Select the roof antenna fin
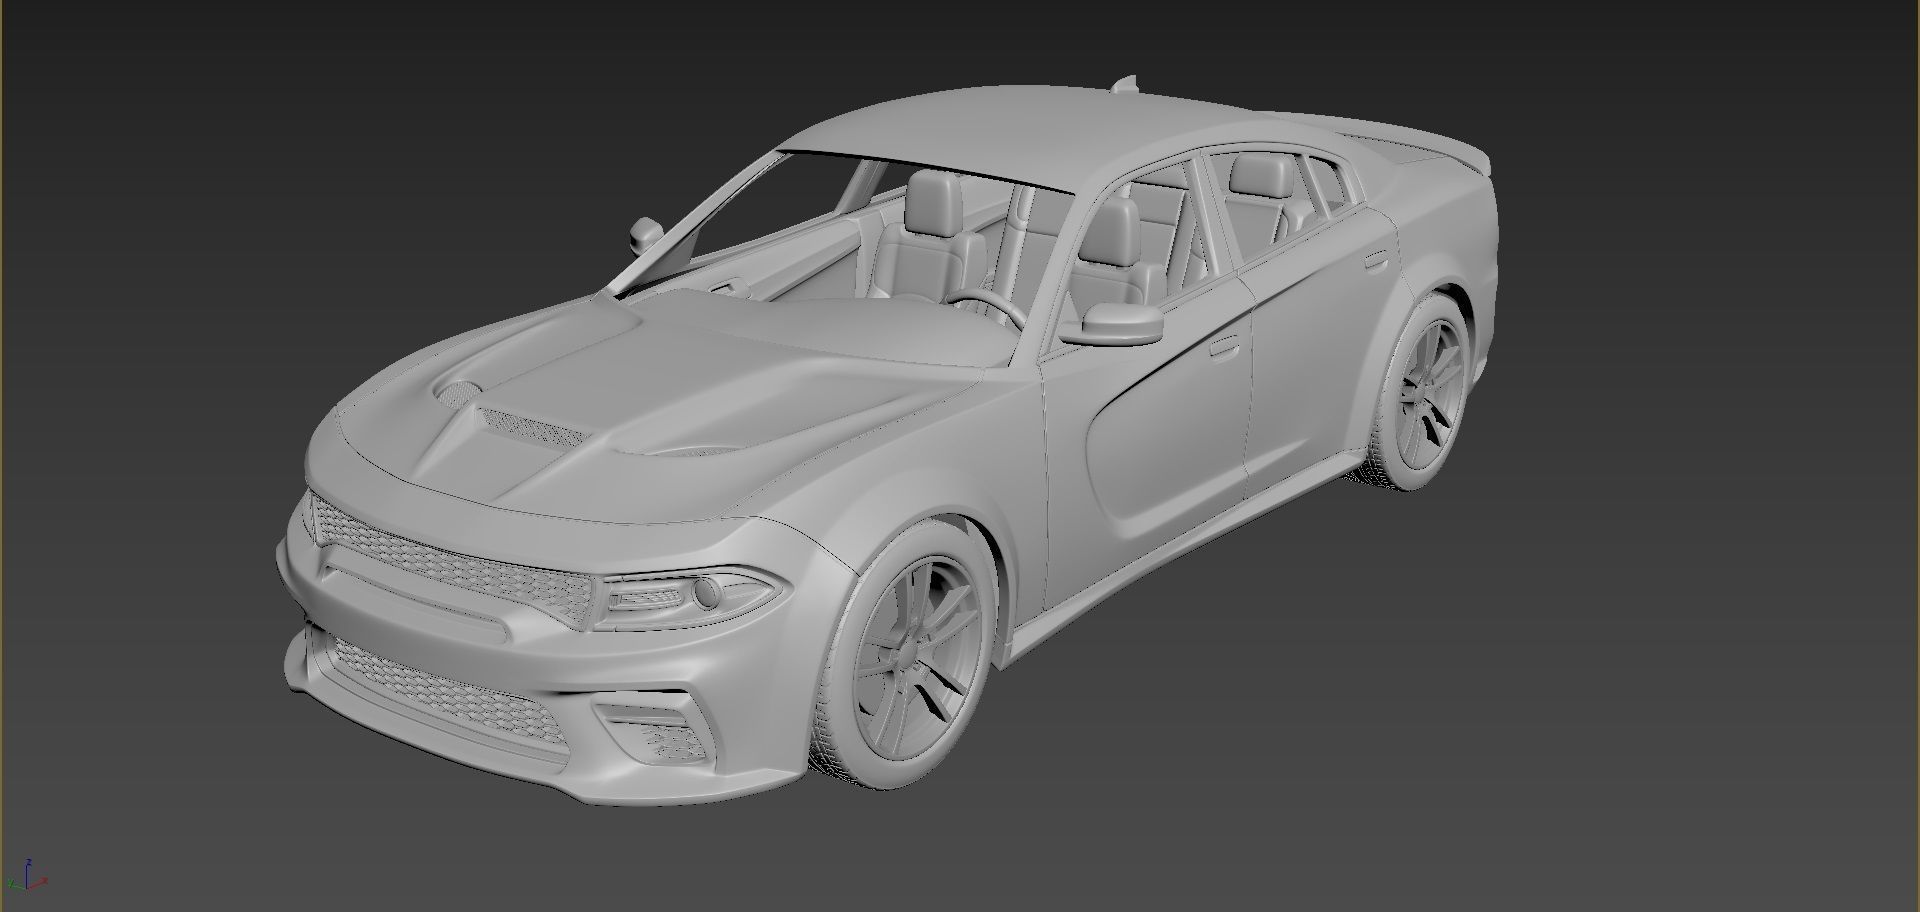This screenshot has width=1920, height=912. [1126, 84]
